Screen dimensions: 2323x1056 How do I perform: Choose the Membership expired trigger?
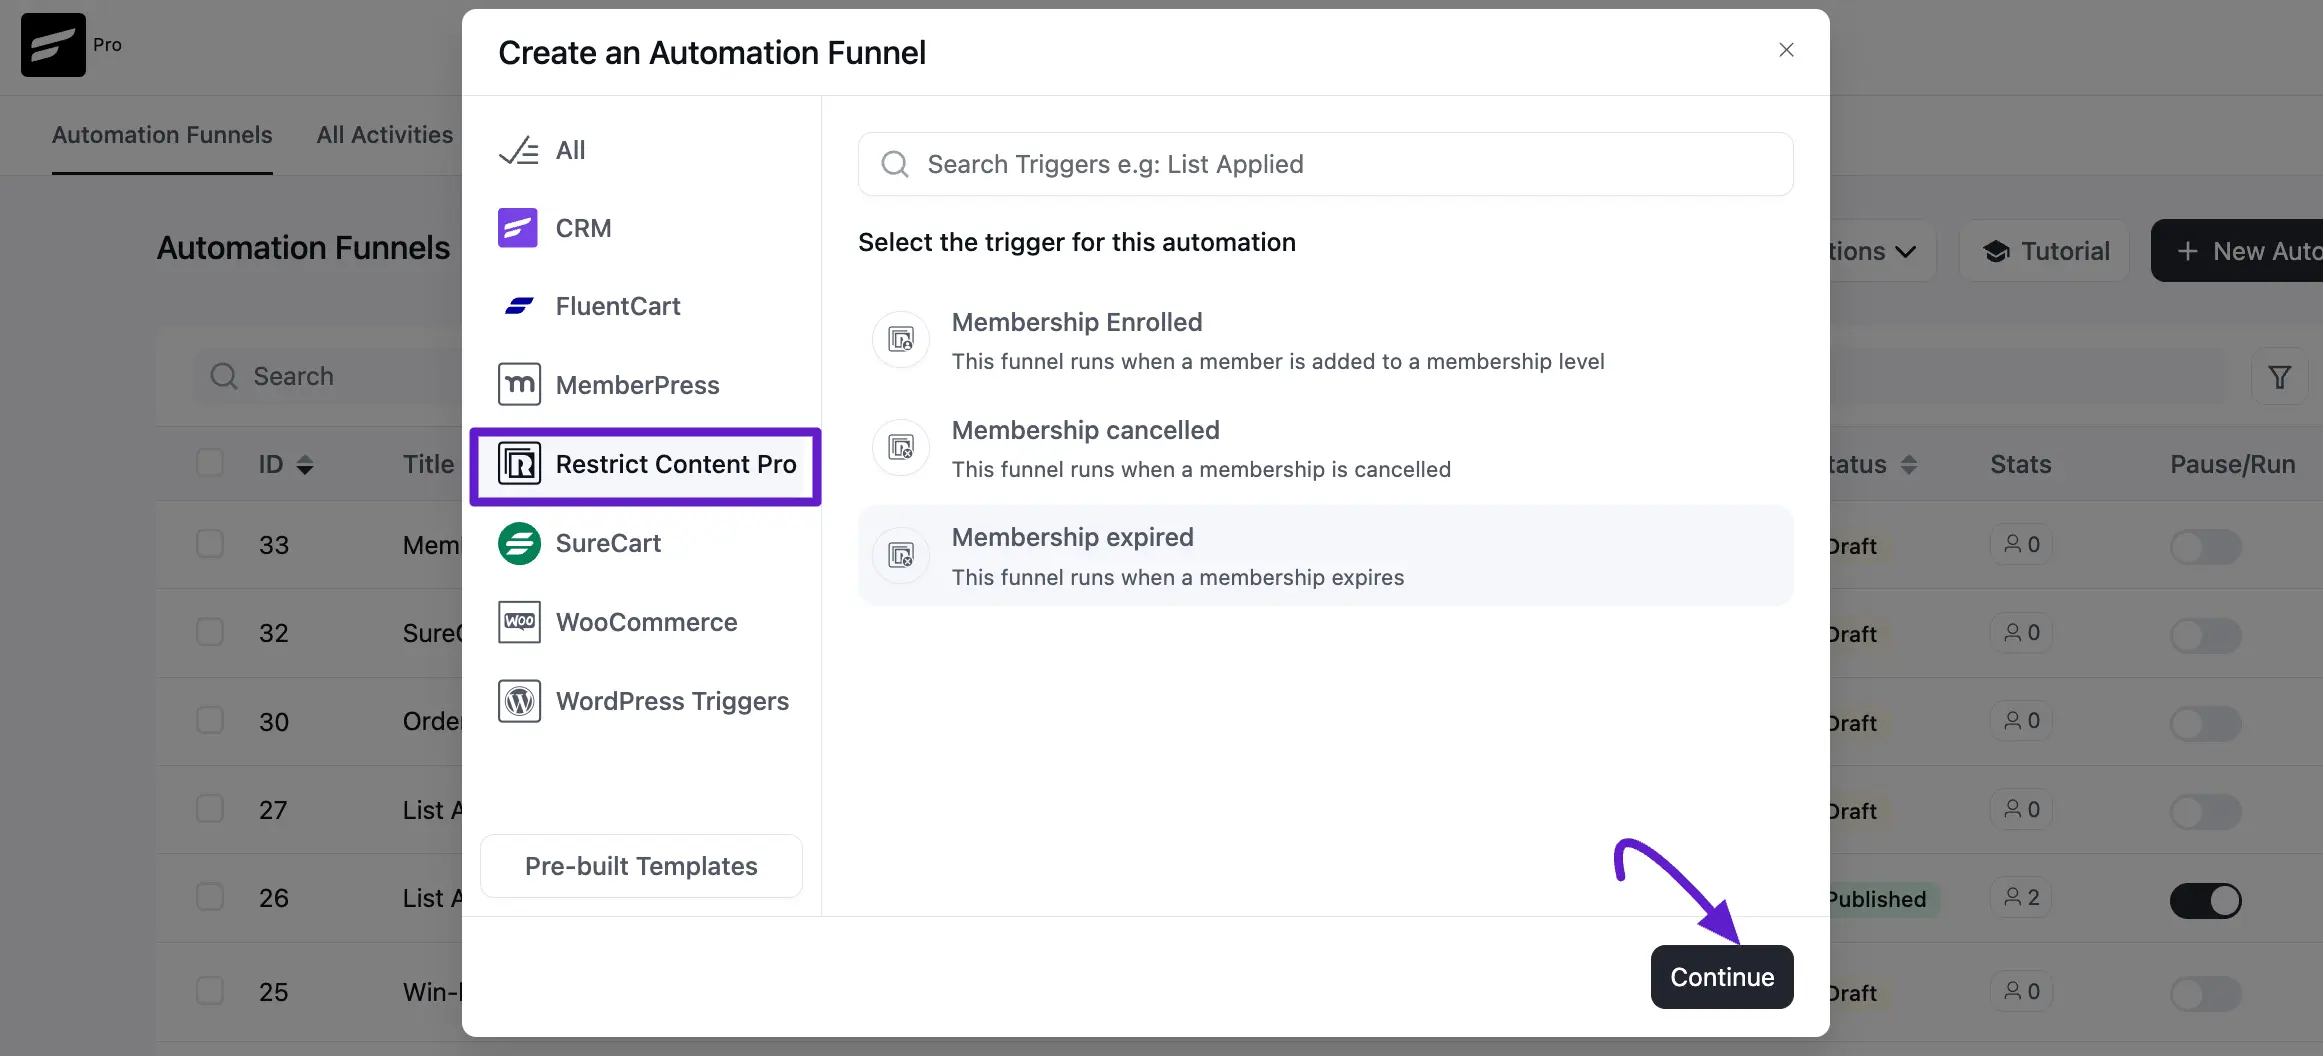(x=1325, y=555)
